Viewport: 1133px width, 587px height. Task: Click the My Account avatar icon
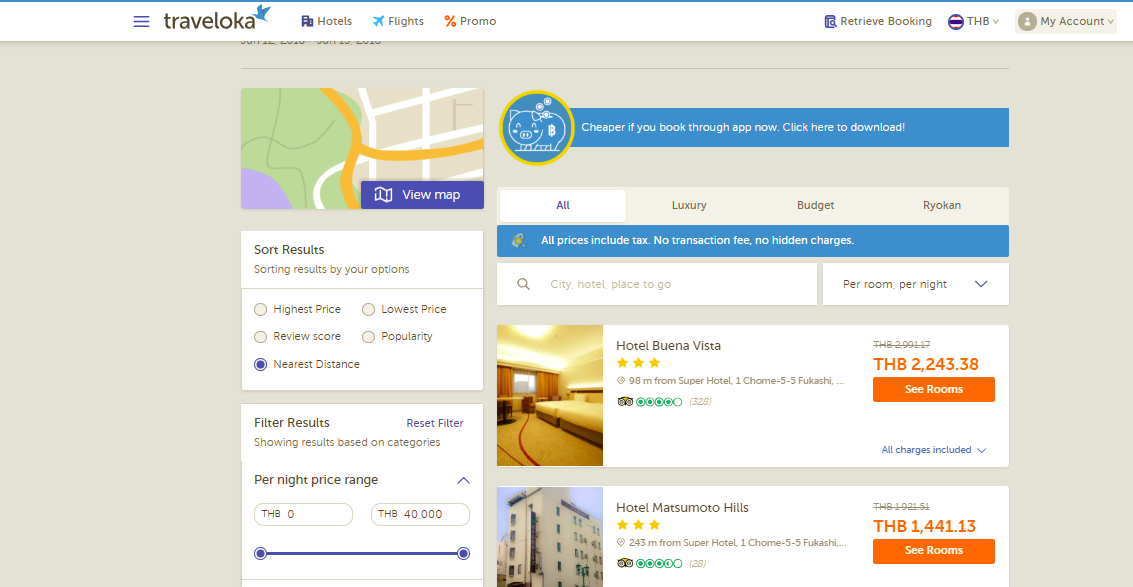[1027, 22]
